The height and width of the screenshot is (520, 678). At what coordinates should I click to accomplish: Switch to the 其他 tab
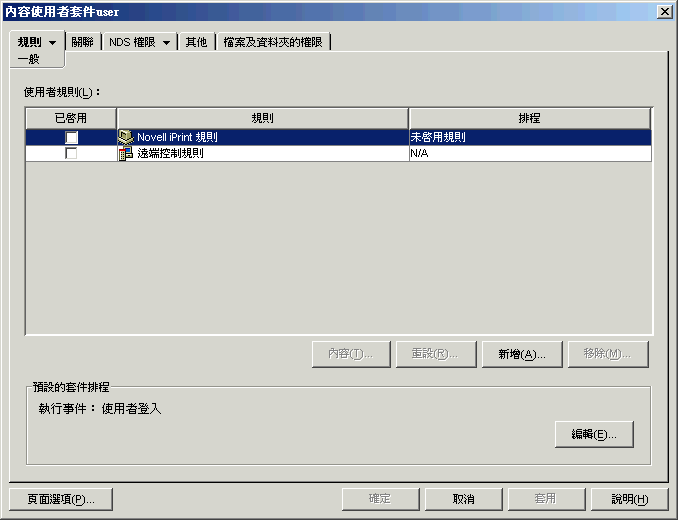[196, 42]
